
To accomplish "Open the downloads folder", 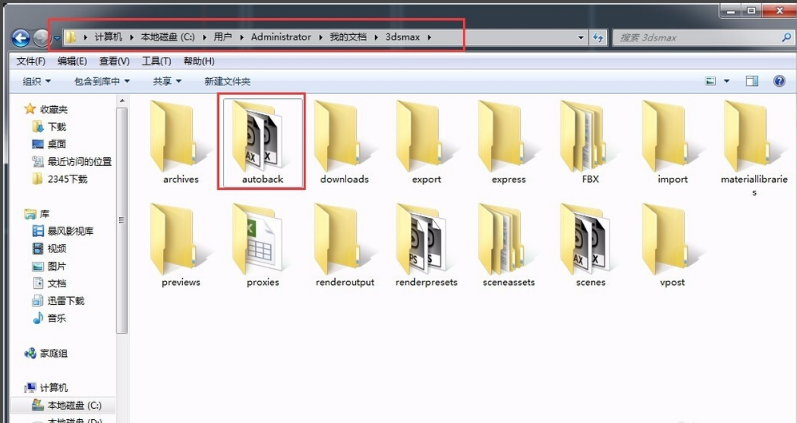I will click(x=344, y=142).
